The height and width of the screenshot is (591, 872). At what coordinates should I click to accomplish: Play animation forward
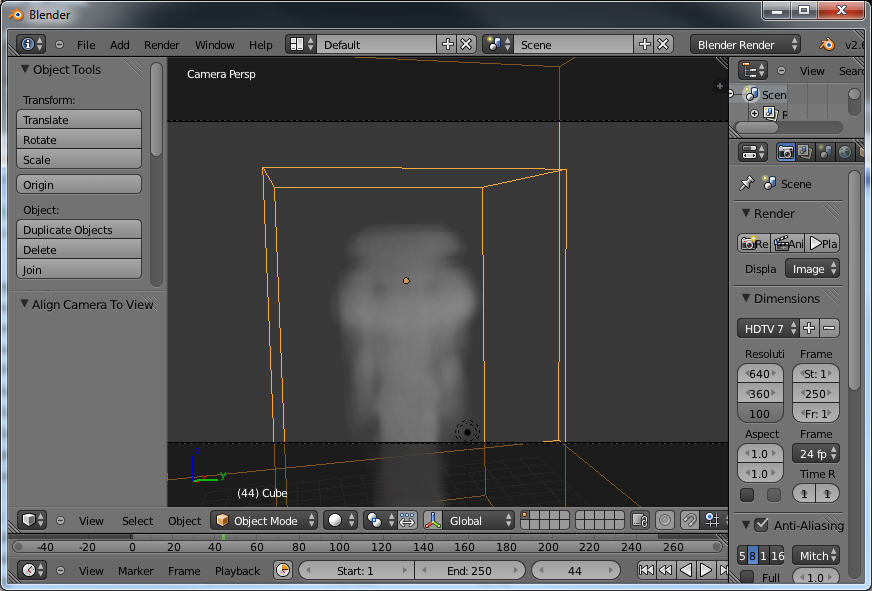706,570
